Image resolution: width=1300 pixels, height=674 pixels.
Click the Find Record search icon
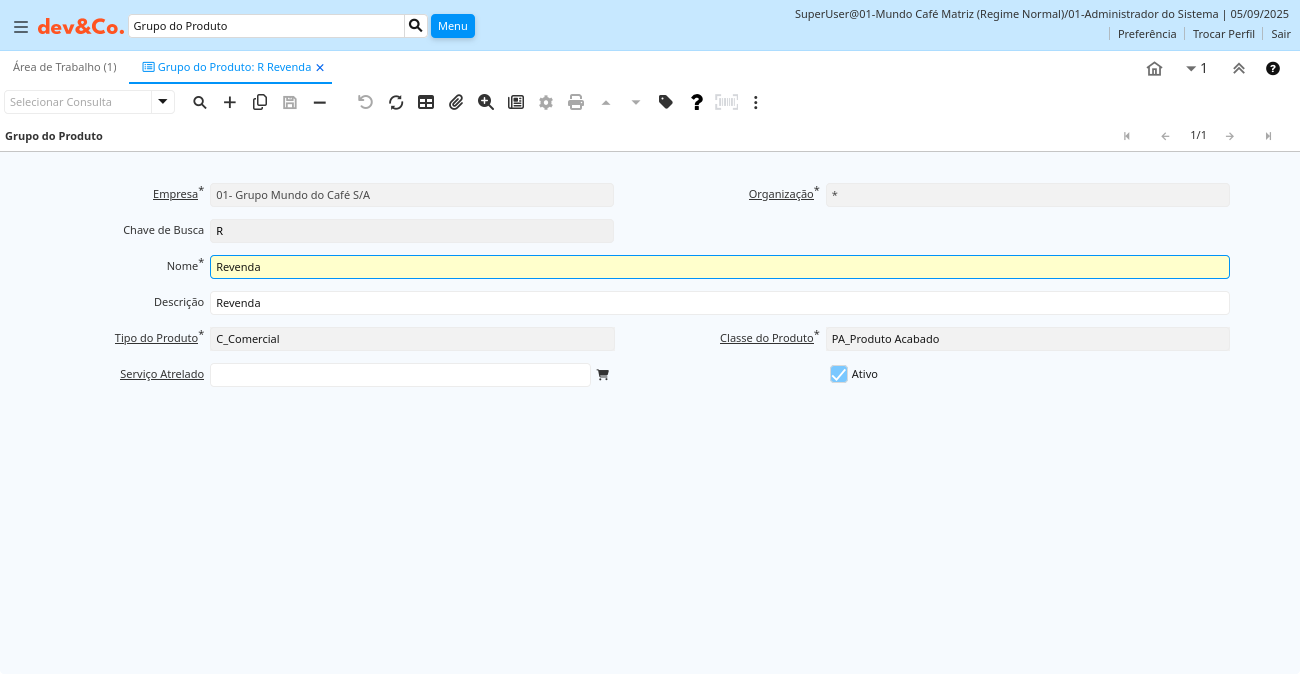(x=200, y=102)
